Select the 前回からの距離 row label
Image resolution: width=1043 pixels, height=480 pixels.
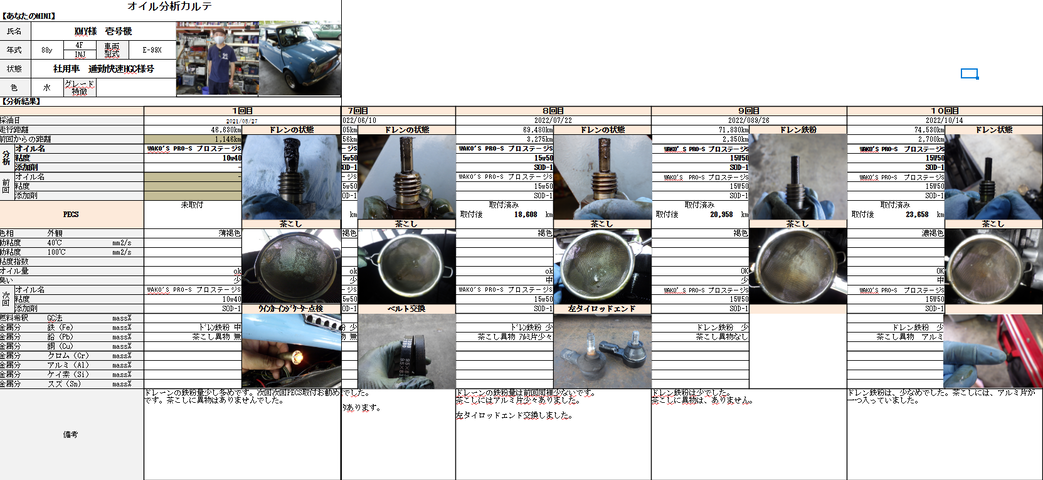pos(72,140)
